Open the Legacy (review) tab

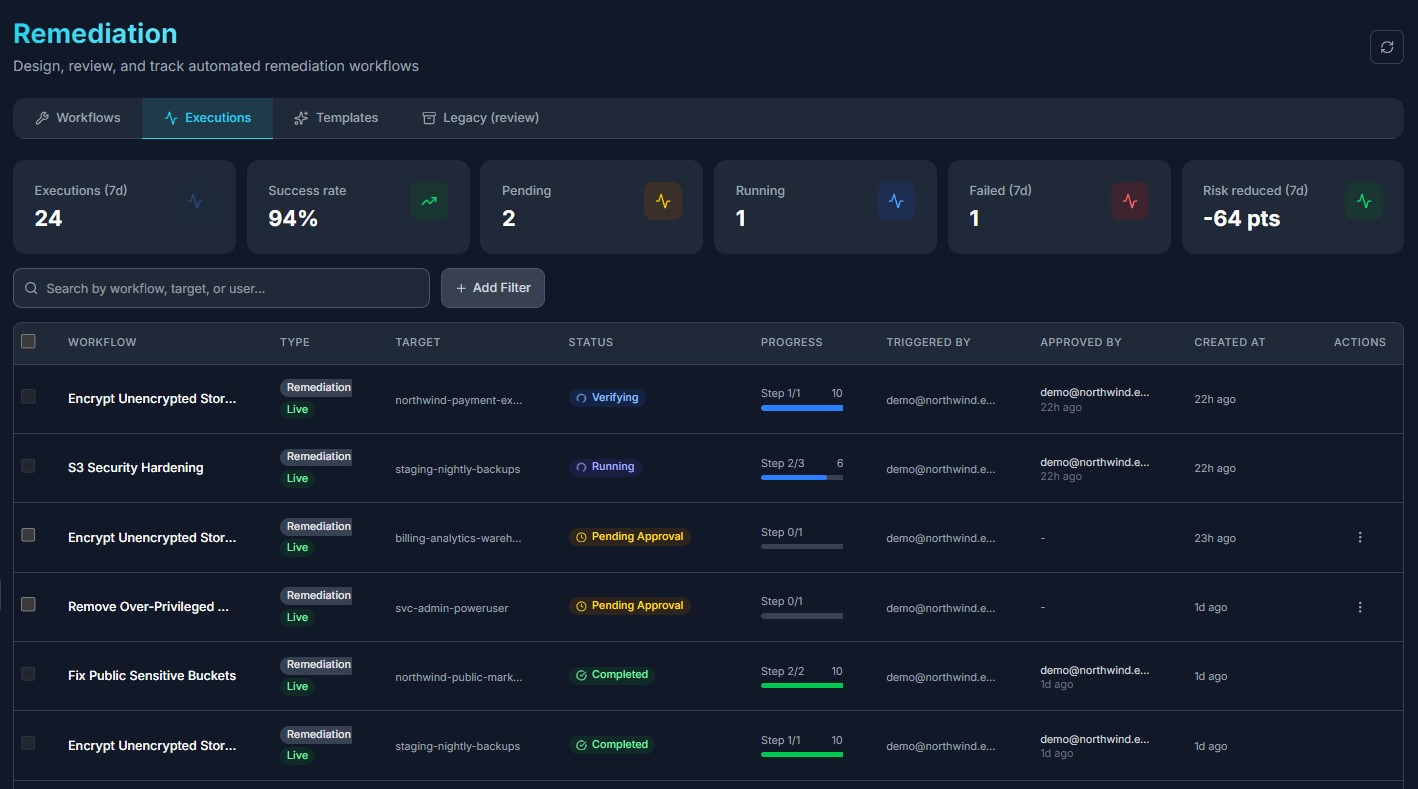tap(480, 118)
